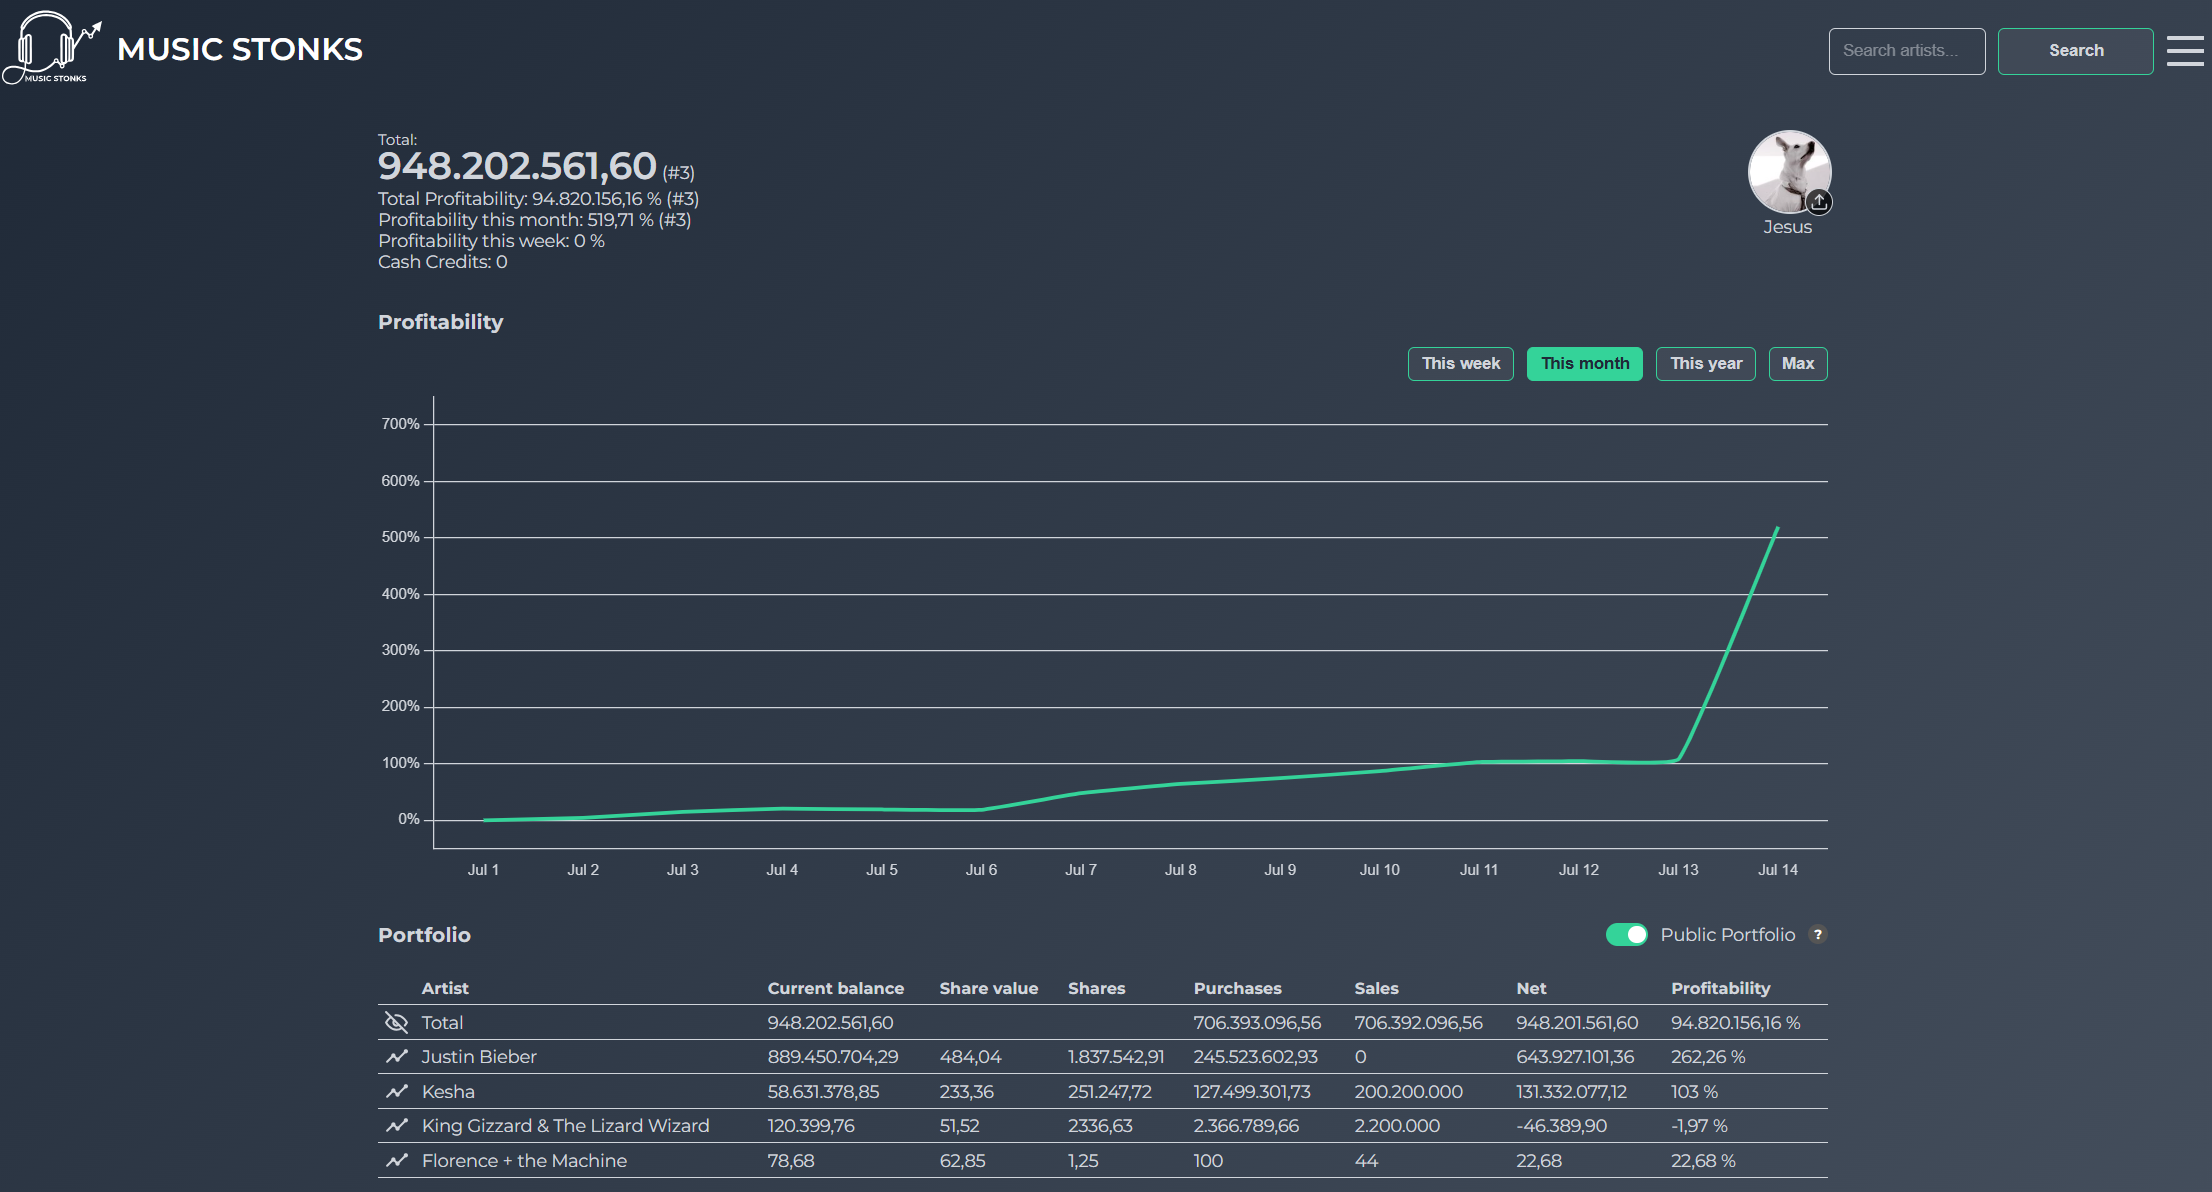This screenshot has height=1192, width=2212.
Task: Click the Profitability column header
Action: tap(1721, 988)
